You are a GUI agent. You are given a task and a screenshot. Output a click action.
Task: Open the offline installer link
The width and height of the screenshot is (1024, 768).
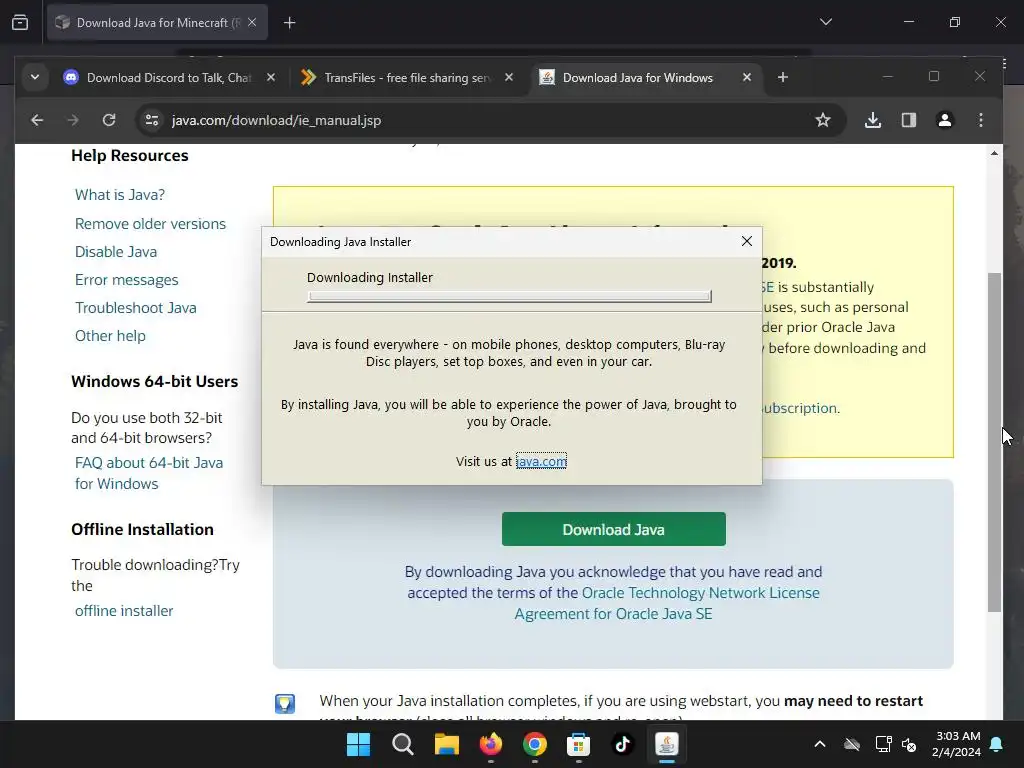[x=124, y=611]
